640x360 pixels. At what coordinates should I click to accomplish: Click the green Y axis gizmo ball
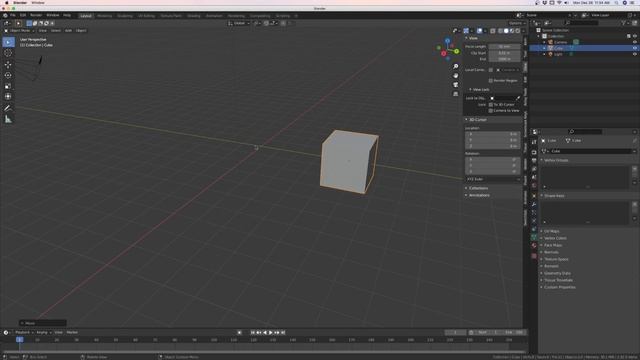tap(456, 51)
